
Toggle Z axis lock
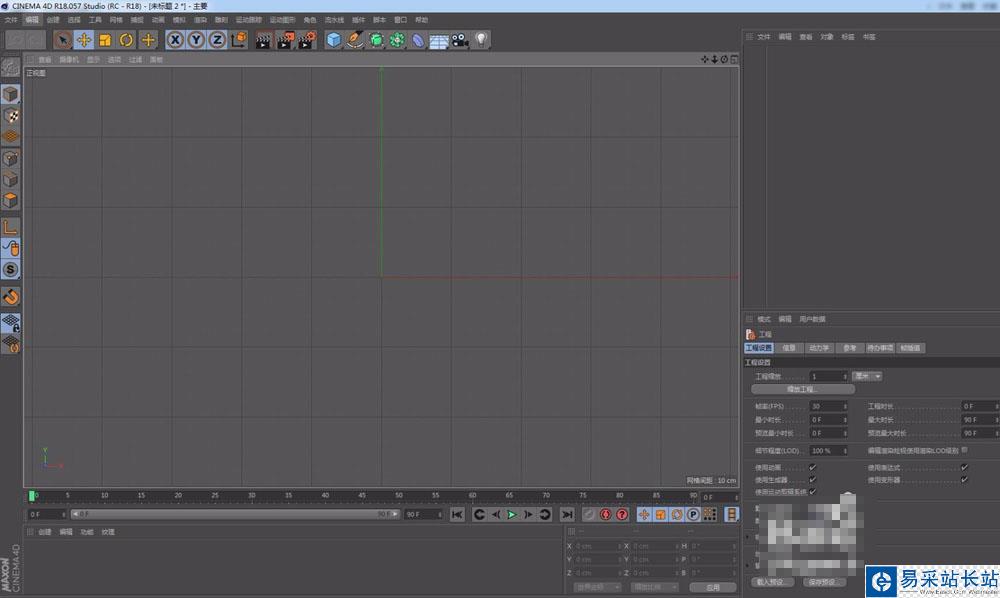[x=217, y=40]
